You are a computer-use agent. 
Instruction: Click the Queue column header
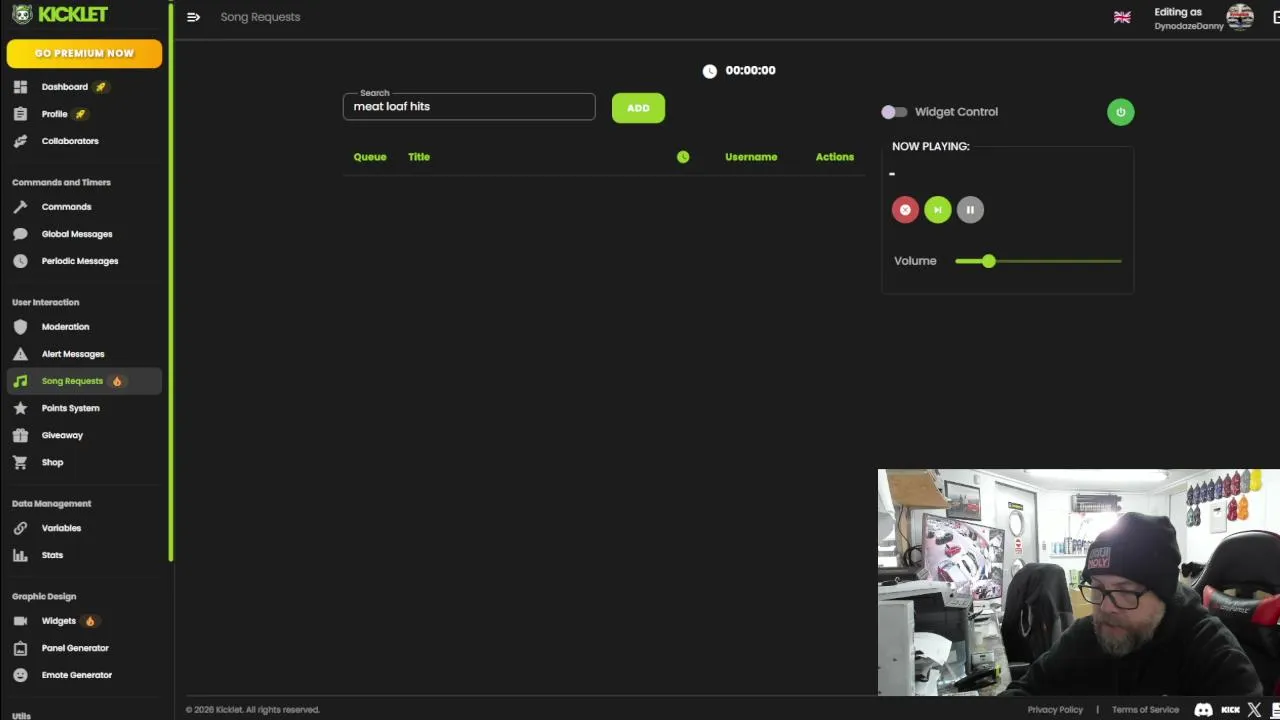tap(370, 157)
